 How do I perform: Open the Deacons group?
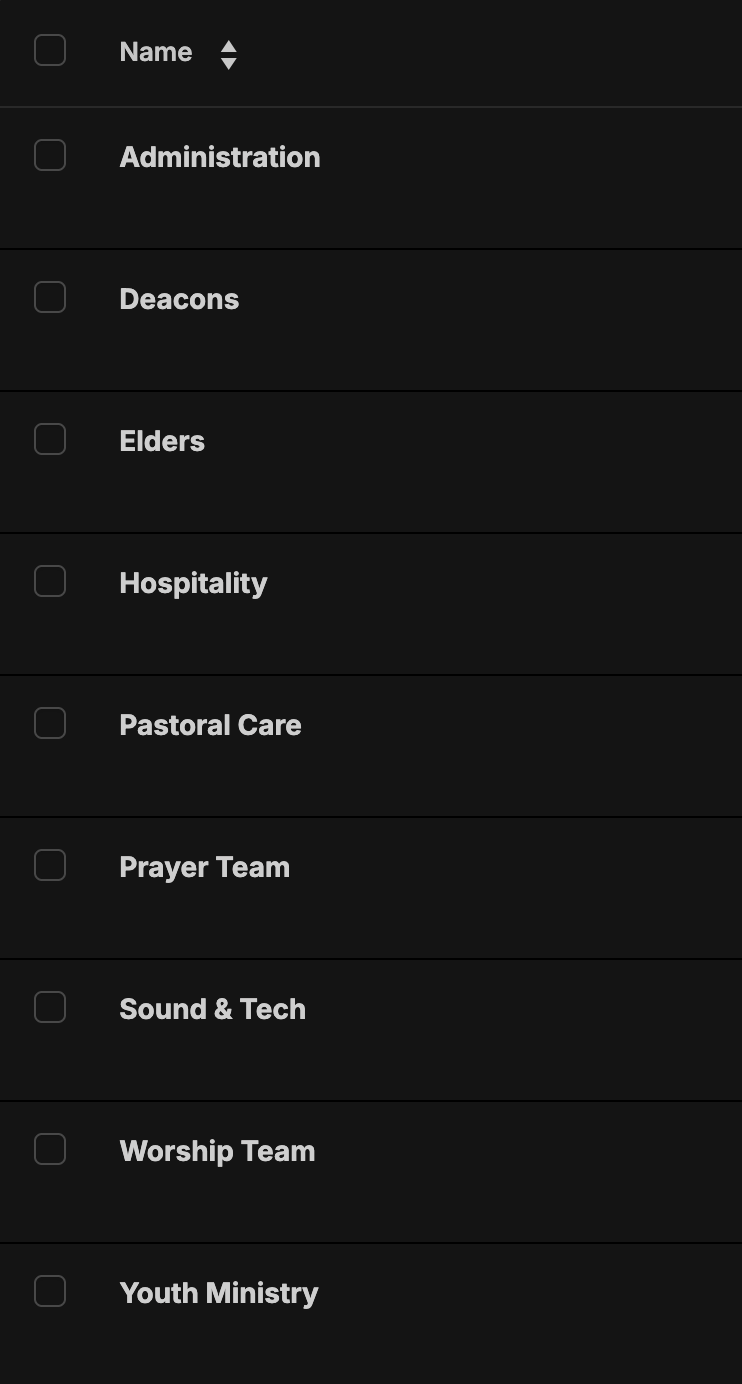(179, 299)
